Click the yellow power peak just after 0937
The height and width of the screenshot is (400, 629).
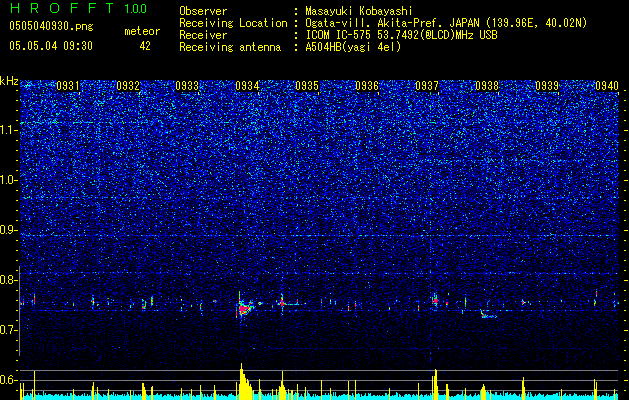436,384
